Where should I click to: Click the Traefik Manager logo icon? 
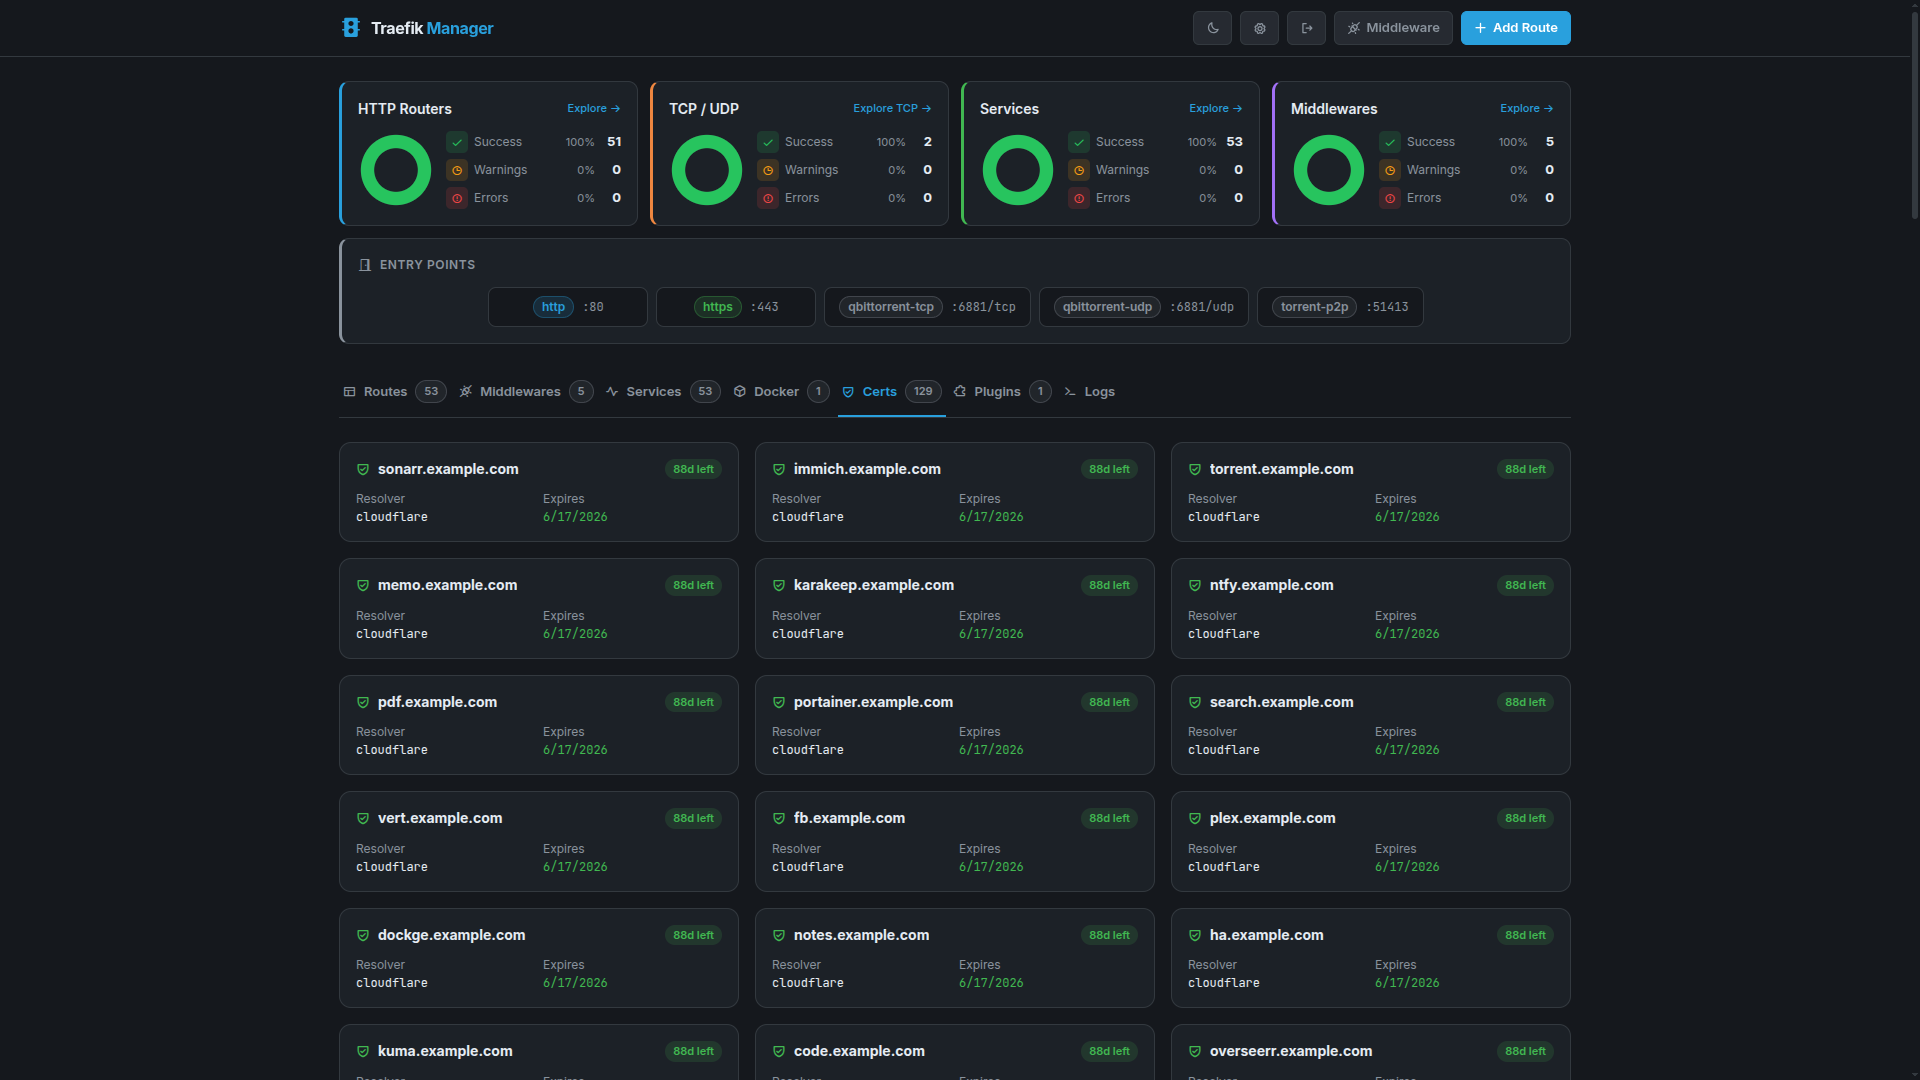(x=350, y=28)
